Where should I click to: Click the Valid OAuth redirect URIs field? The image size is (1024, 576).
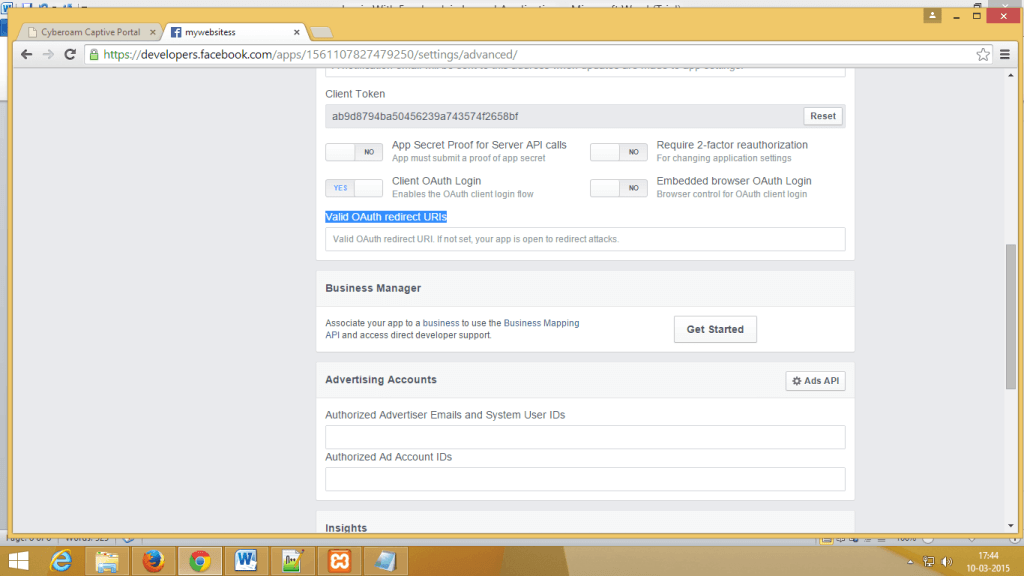[x=585, y=239]
